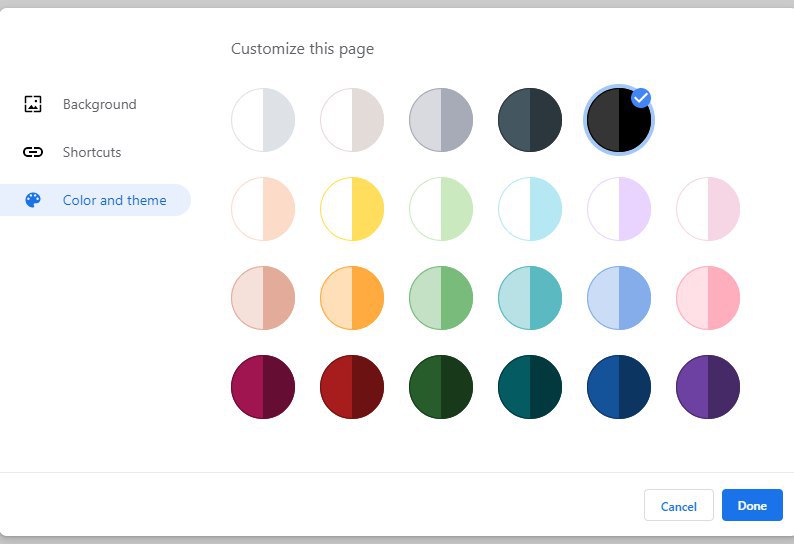Image resolution: width=794 pixels, height=544 pixels.
Task: Select the salmon rose theme swatch
Action: click(x=263, y=298)
